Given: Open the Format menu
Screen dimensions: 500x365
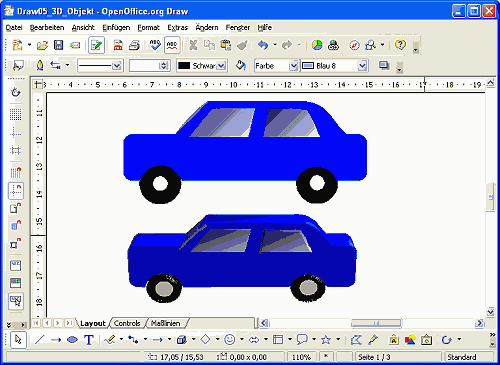Looking at the screenshot, I should (148, 28).
